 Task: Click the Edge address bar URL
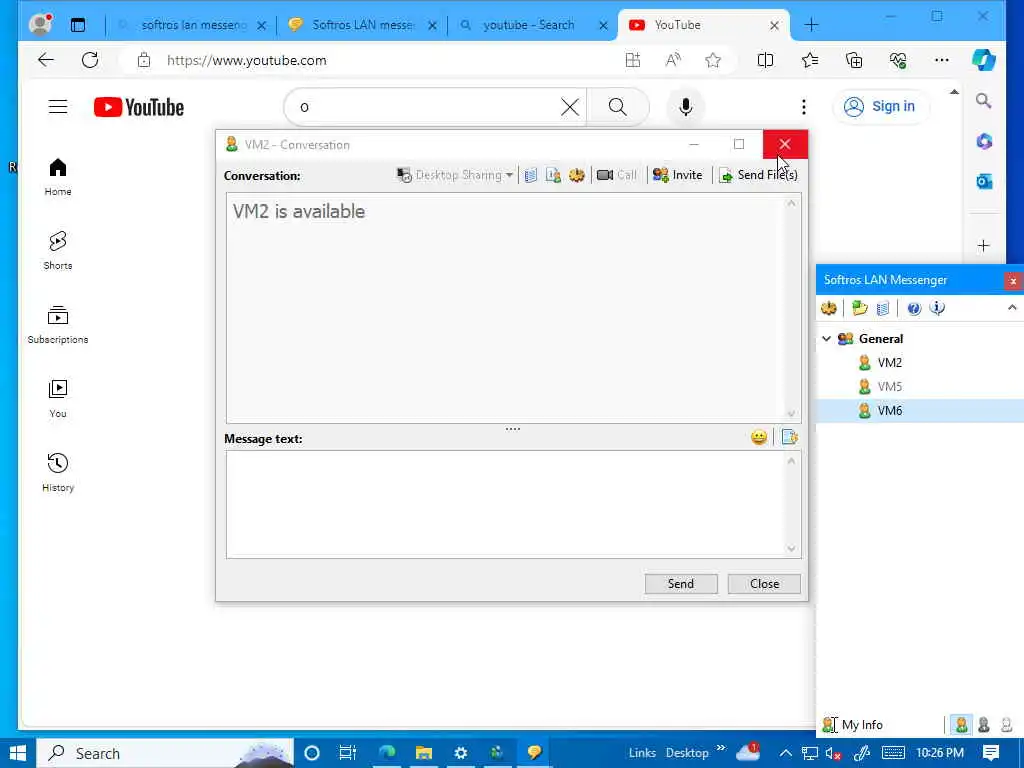pos(247,60)
